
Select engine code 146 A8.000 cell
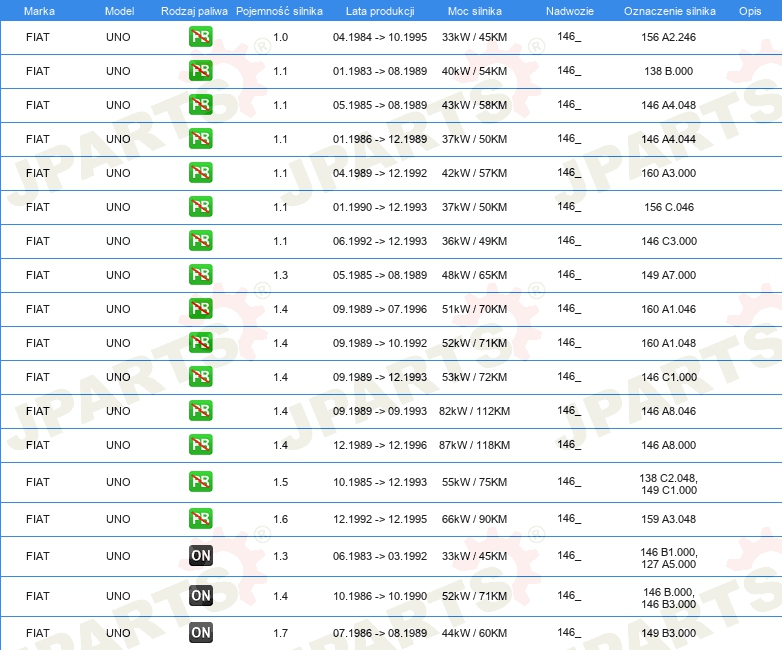coord(668,445)
